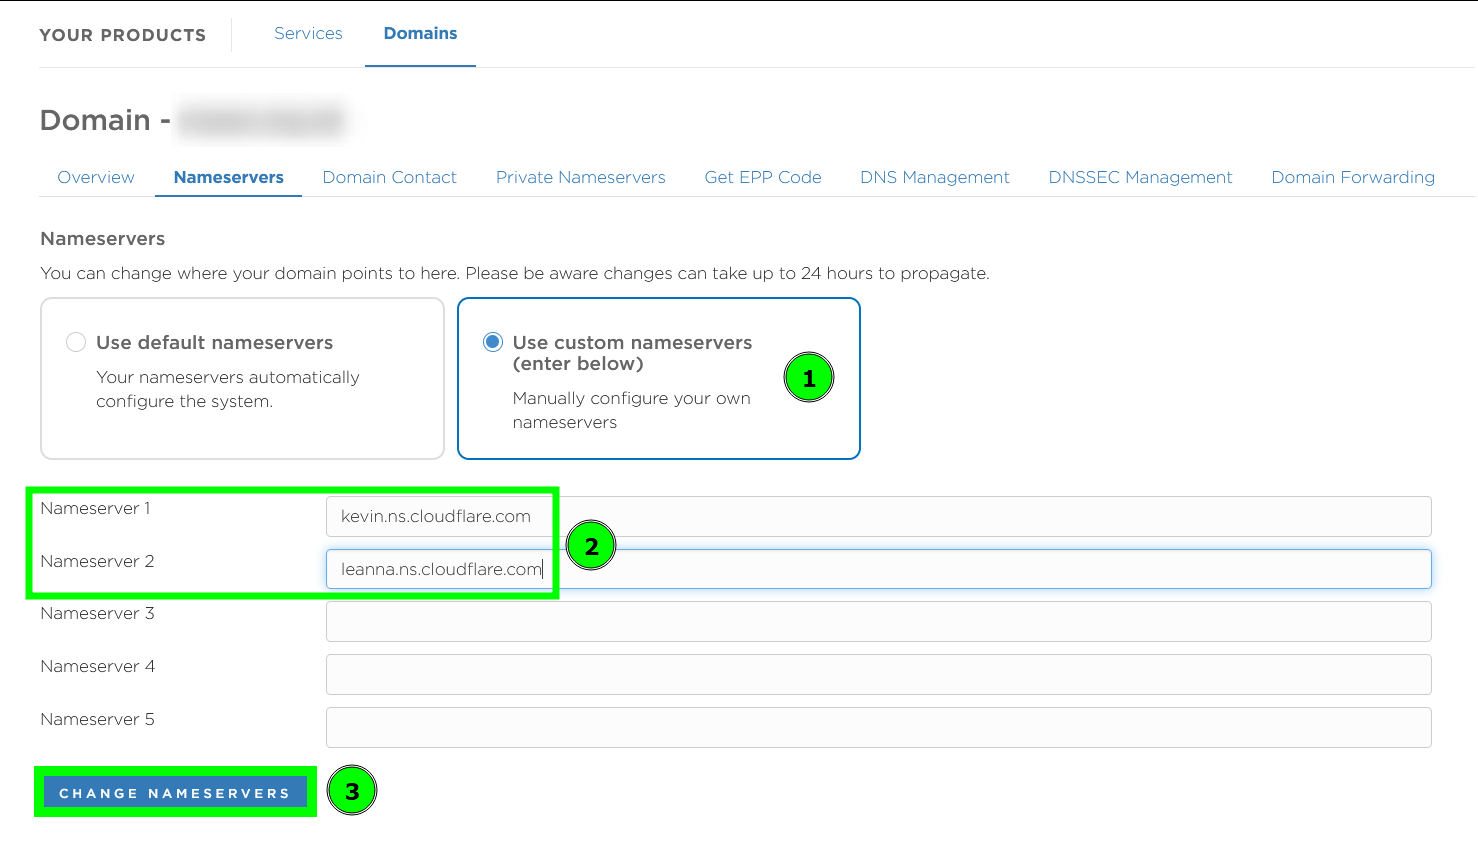Switch to the Domains tab
The width and height of the screenshot is (1478, 856).
pos(420,33)
